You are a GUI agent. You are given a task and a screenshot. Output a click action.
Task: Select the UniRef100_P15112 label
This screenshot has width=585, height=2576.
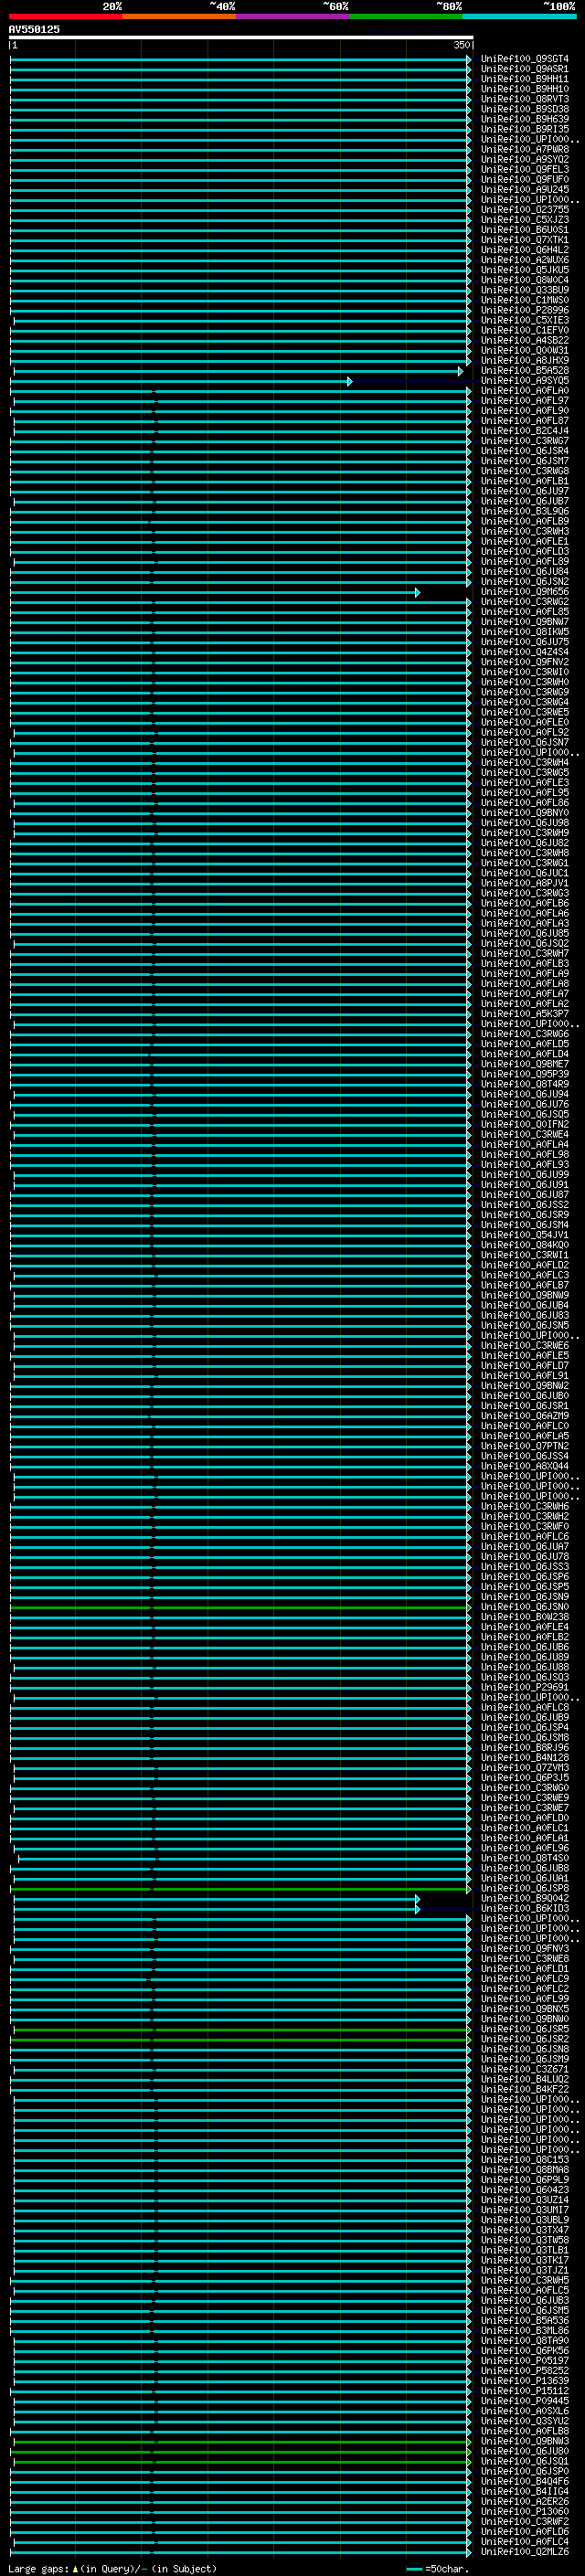click(524, 2390)
